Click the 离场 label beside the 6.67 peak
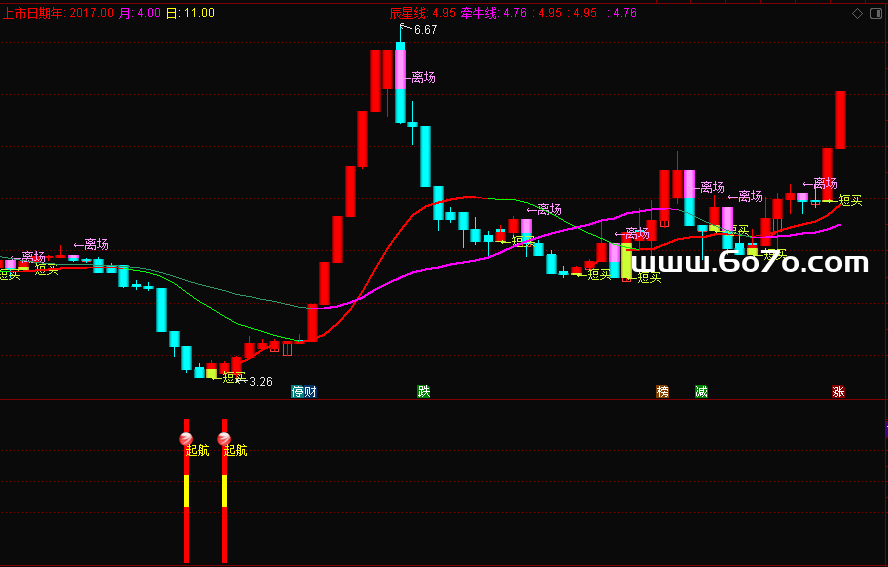The height and width of the screenshot is (567, 888). coord(423,77)
